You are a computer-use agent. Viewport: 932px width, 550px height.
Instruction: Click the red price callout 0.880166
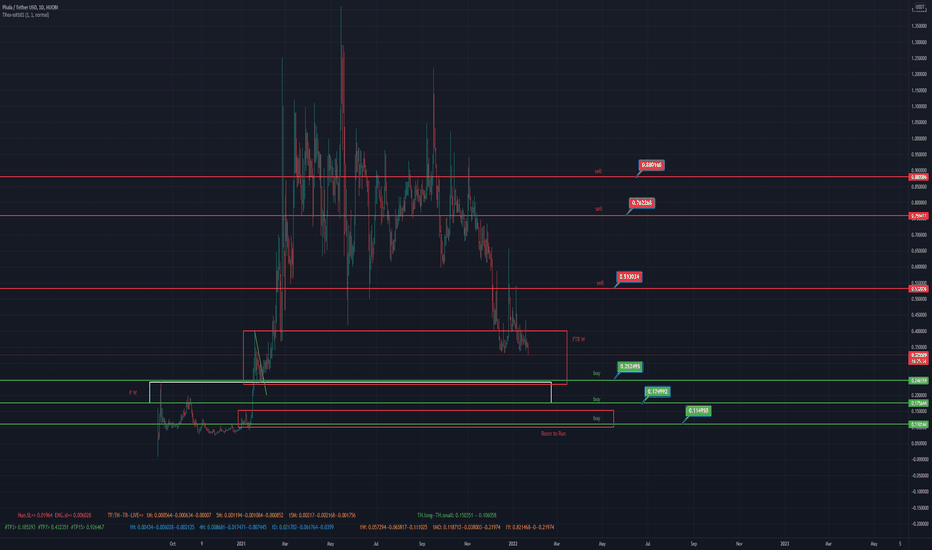tap(651, 165)
